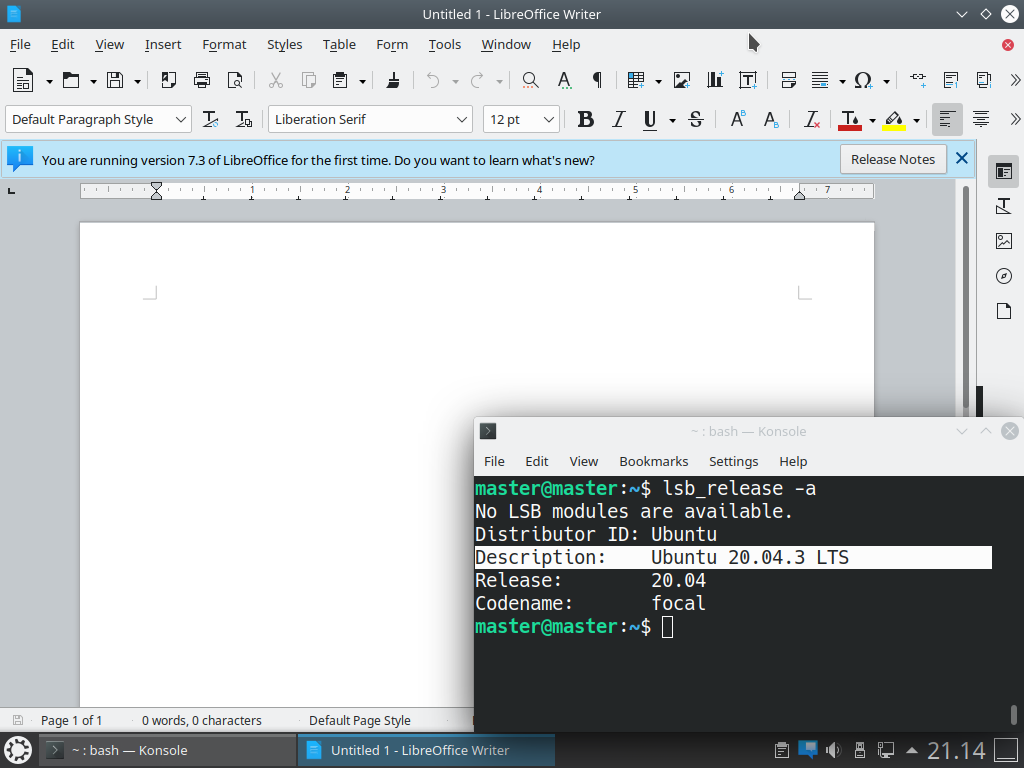Open the KDE application launcher
This screenshot has width=1024, height=768.
click(18, 750)
